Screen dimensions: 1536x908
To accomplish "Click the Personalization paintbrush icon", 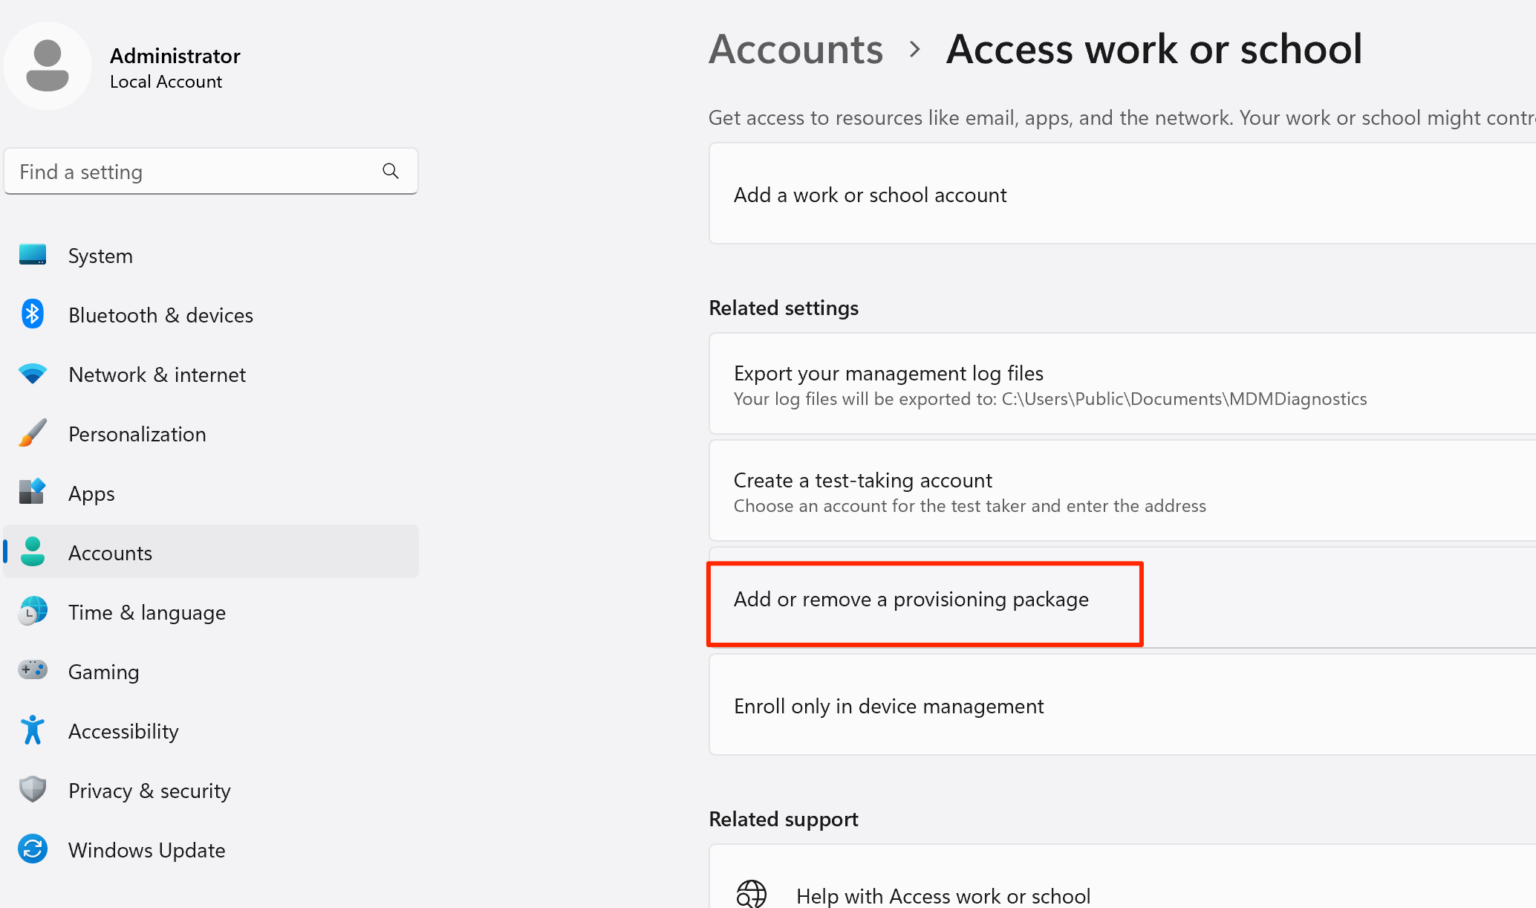I will 33,433.
